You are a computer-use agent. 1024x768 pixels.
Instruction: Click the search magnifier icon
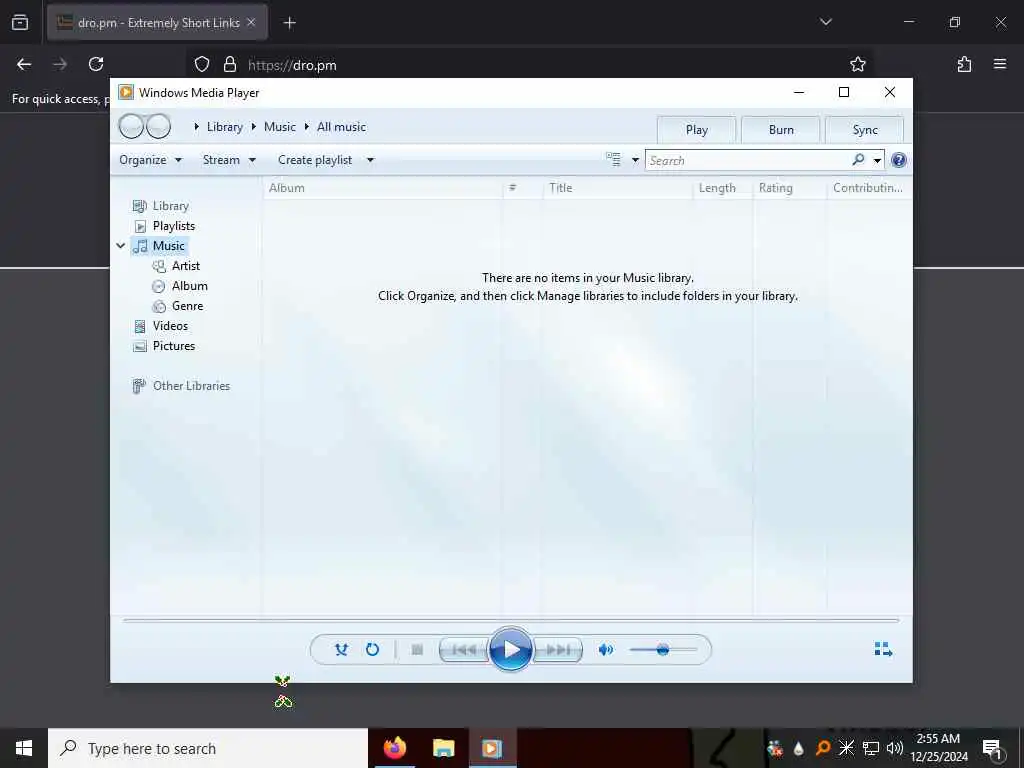(x=858, y=159)
